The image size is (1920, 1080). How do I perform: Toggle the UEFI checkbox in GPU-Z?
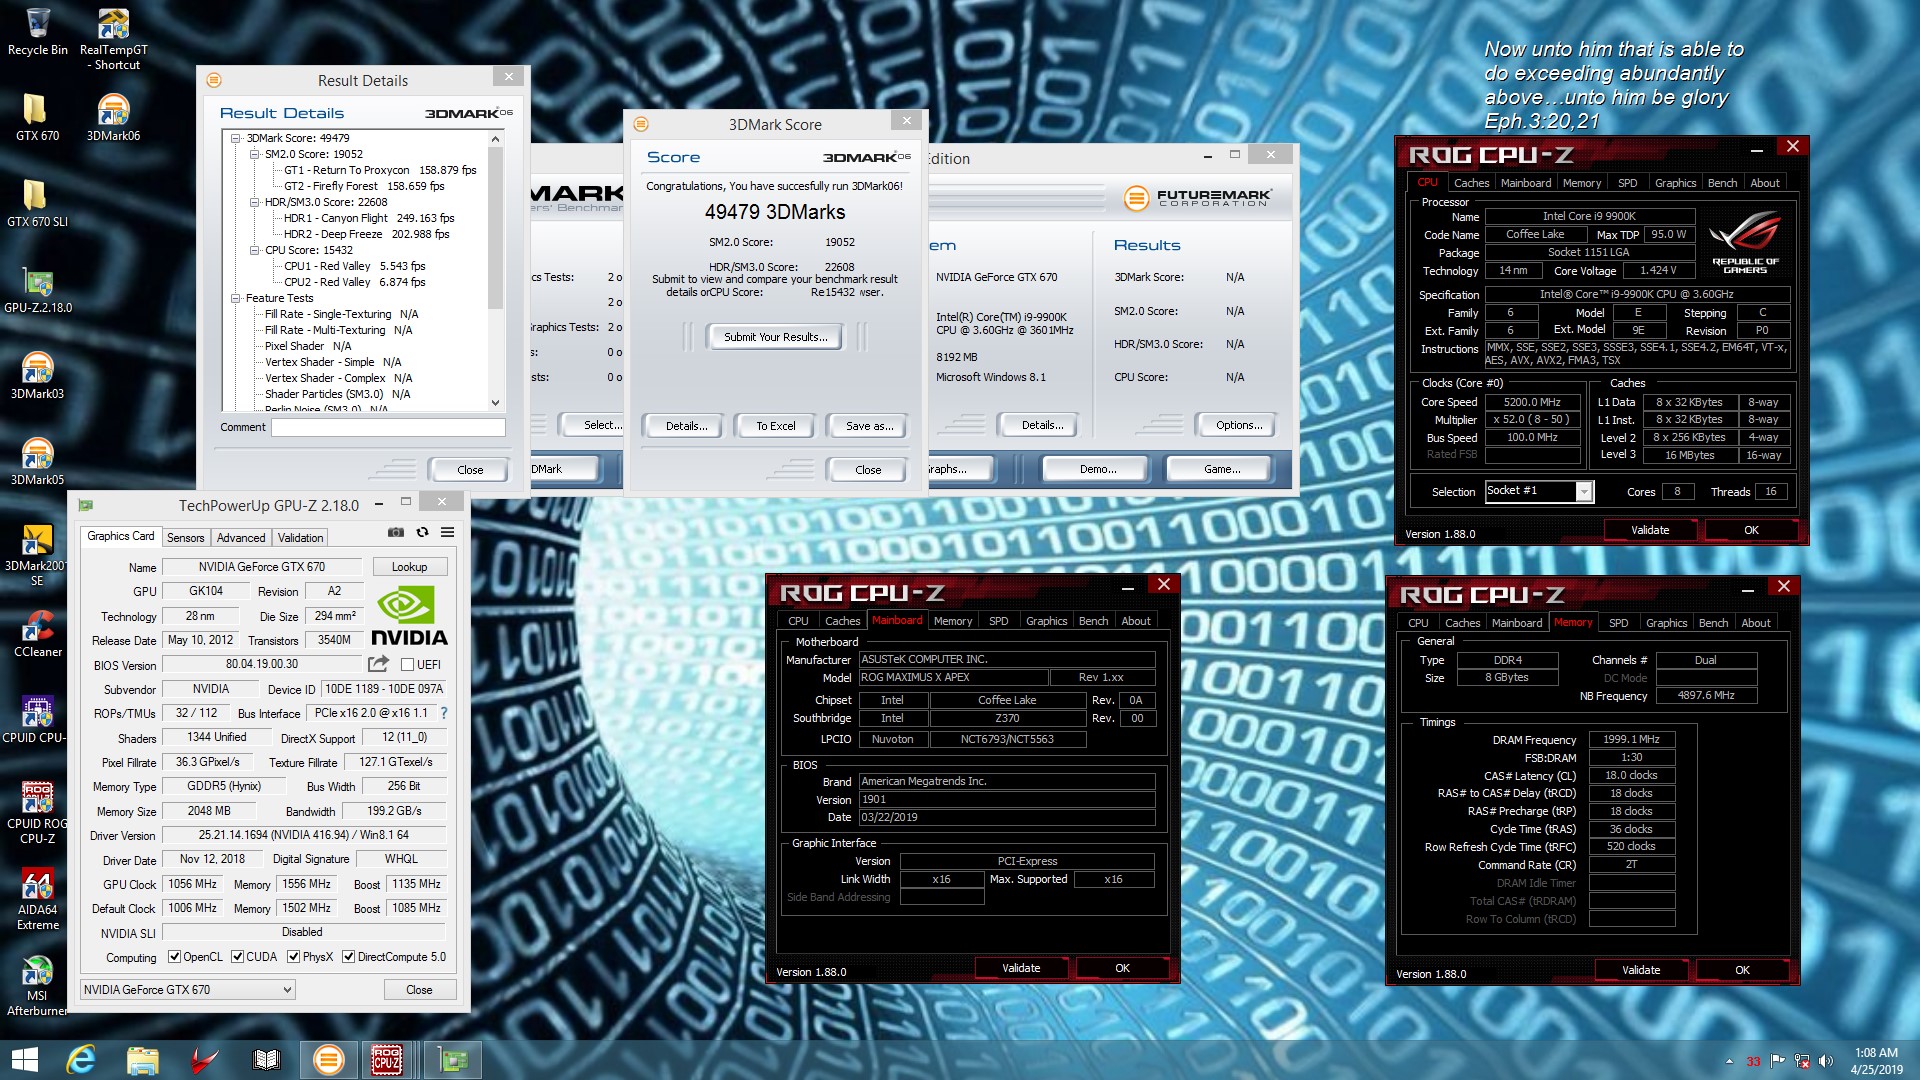[x=407, y=665]
